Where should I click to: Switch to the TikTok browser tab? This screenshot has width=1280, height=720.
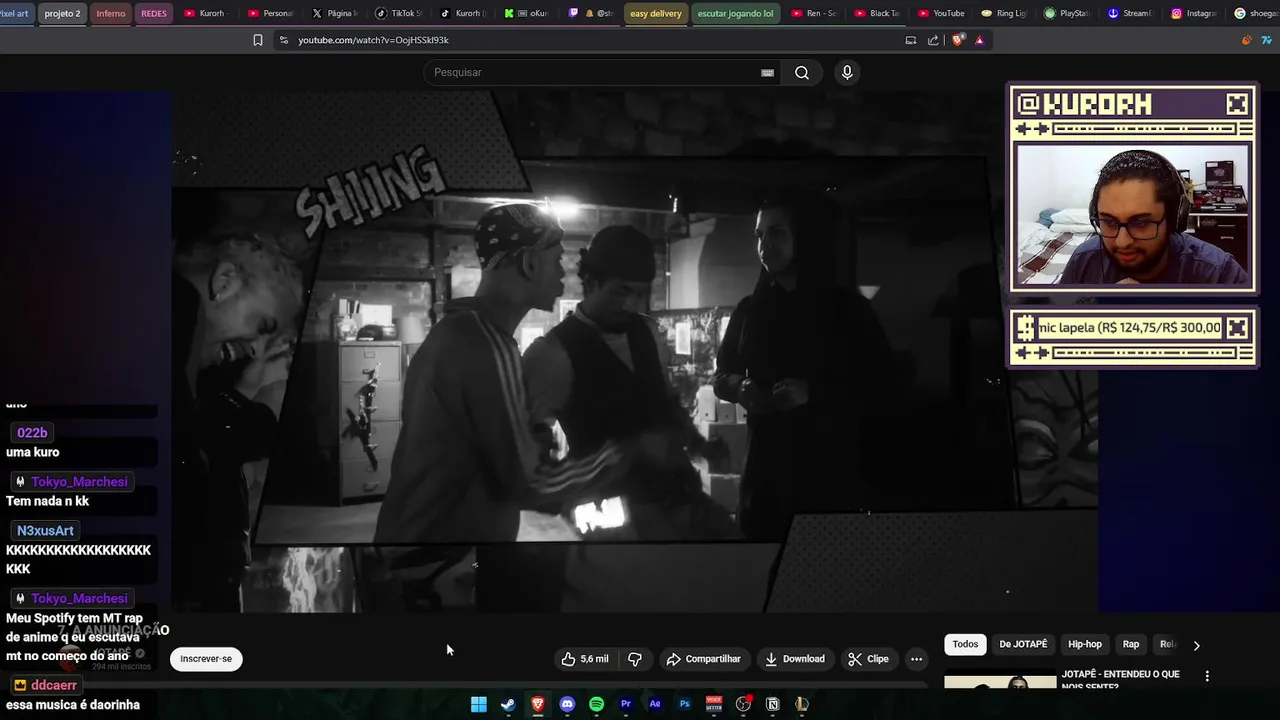[400, 13]
